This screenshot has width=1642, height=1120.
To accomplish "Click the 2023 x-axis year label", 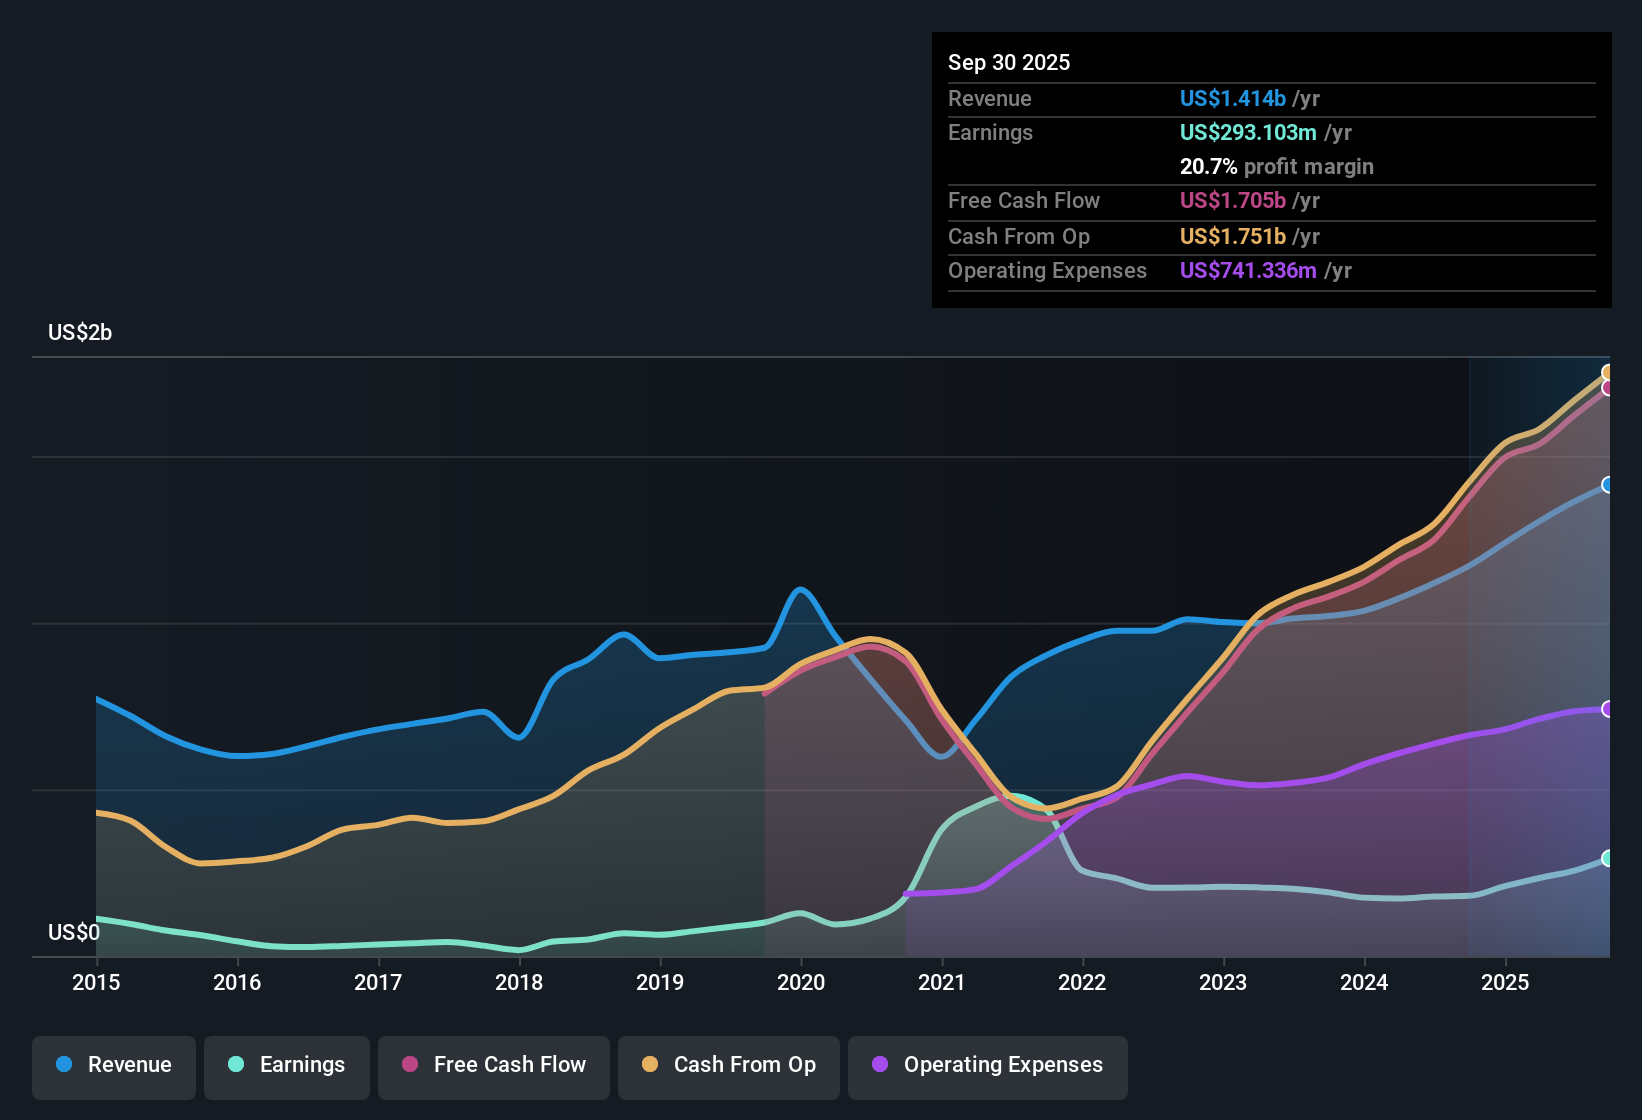I will (x=1223, y=982).
